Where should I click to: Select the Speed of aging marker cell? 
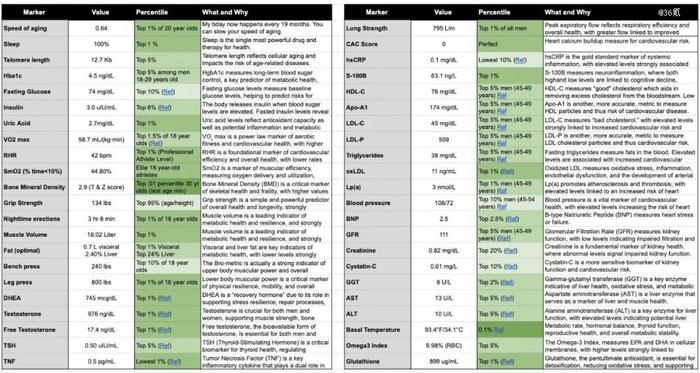point(35,28)
